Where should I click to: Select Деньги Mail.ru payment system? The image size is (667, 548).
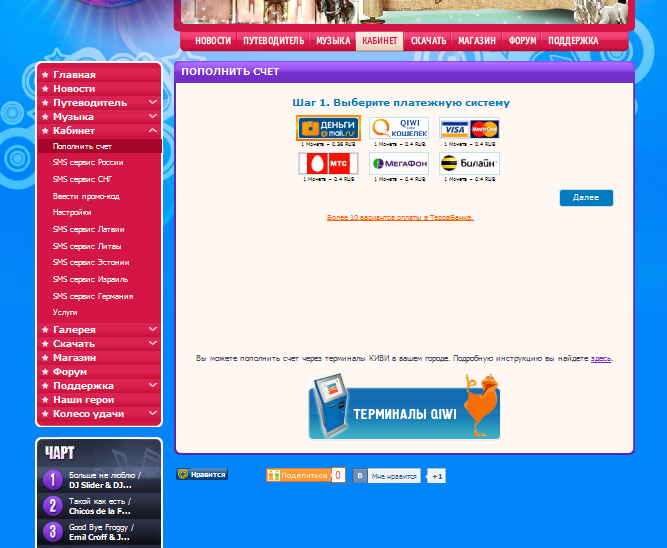pos(328,128)
